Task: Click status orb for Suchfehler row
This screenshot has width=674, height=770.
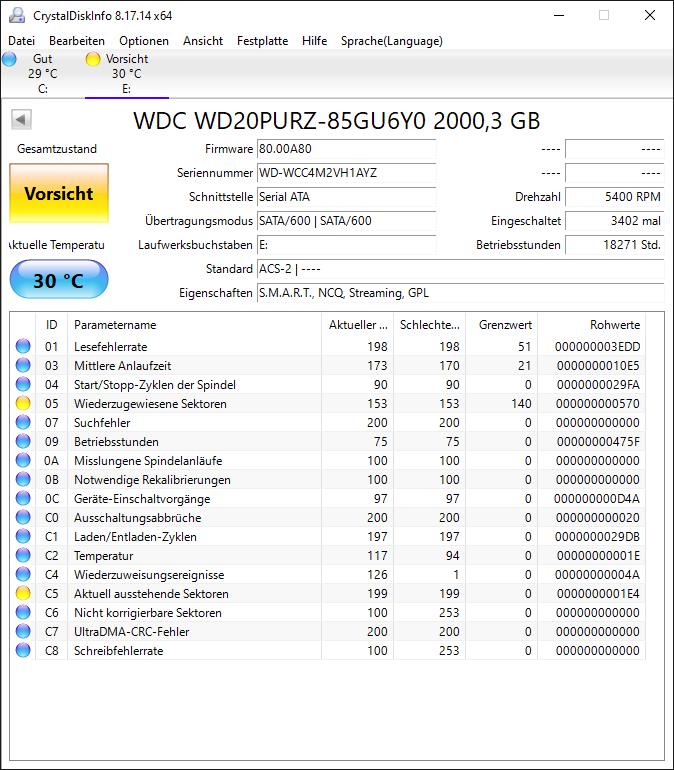Action: pyautogui.click(x=23, y=422)
